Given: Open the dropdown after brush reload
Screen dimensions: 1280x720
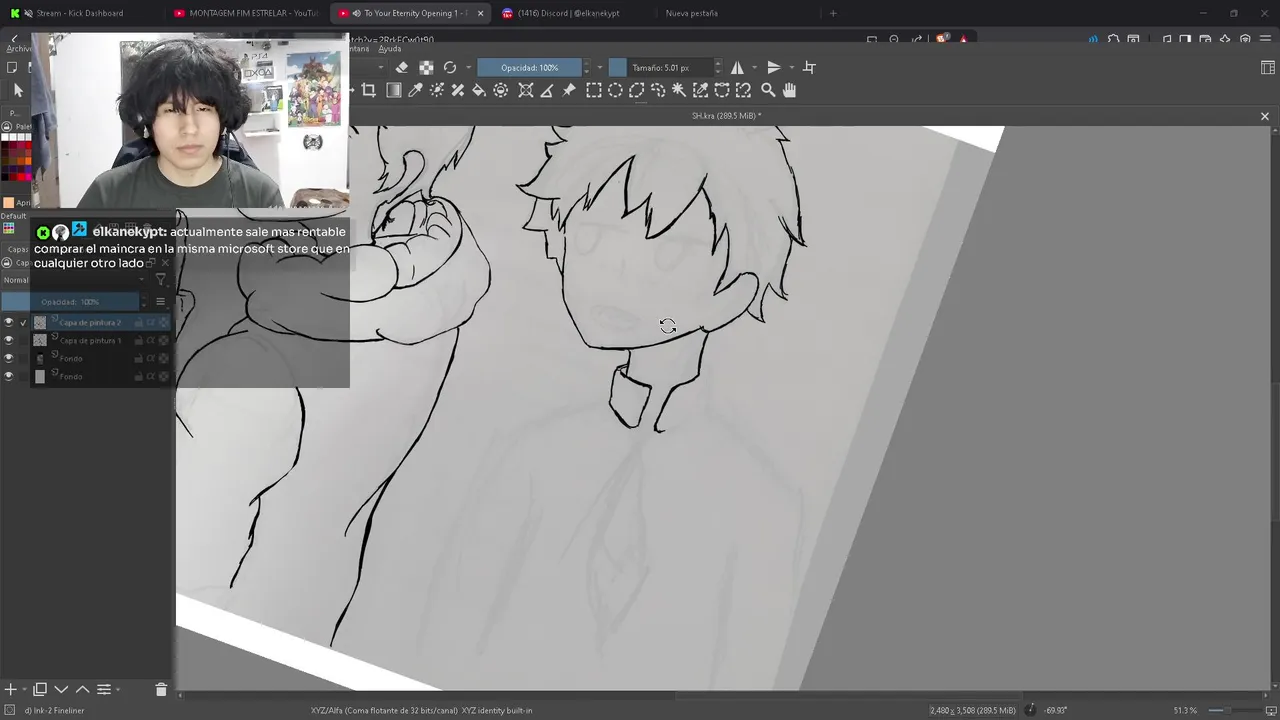Looking at the screenshot, I should pos(467,67).
